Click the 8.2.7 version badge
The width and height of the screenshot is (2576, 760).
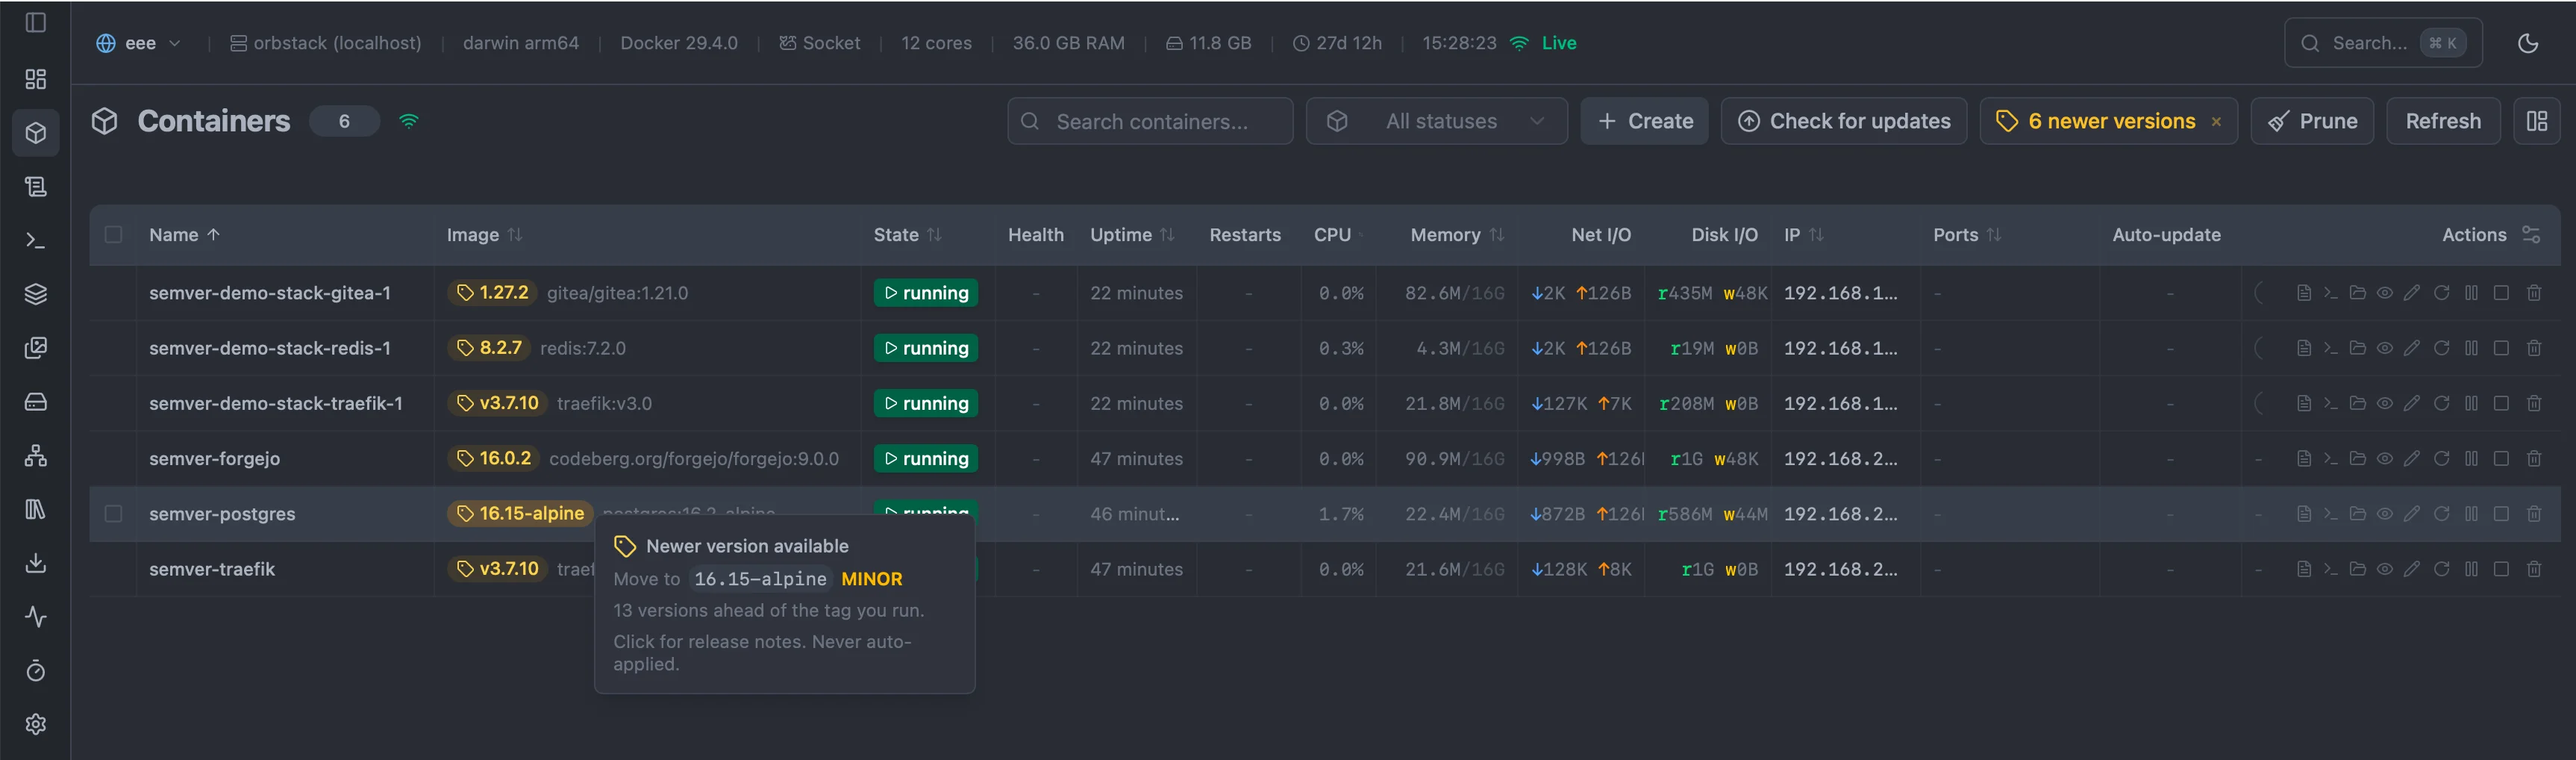(x=489, y=348)
